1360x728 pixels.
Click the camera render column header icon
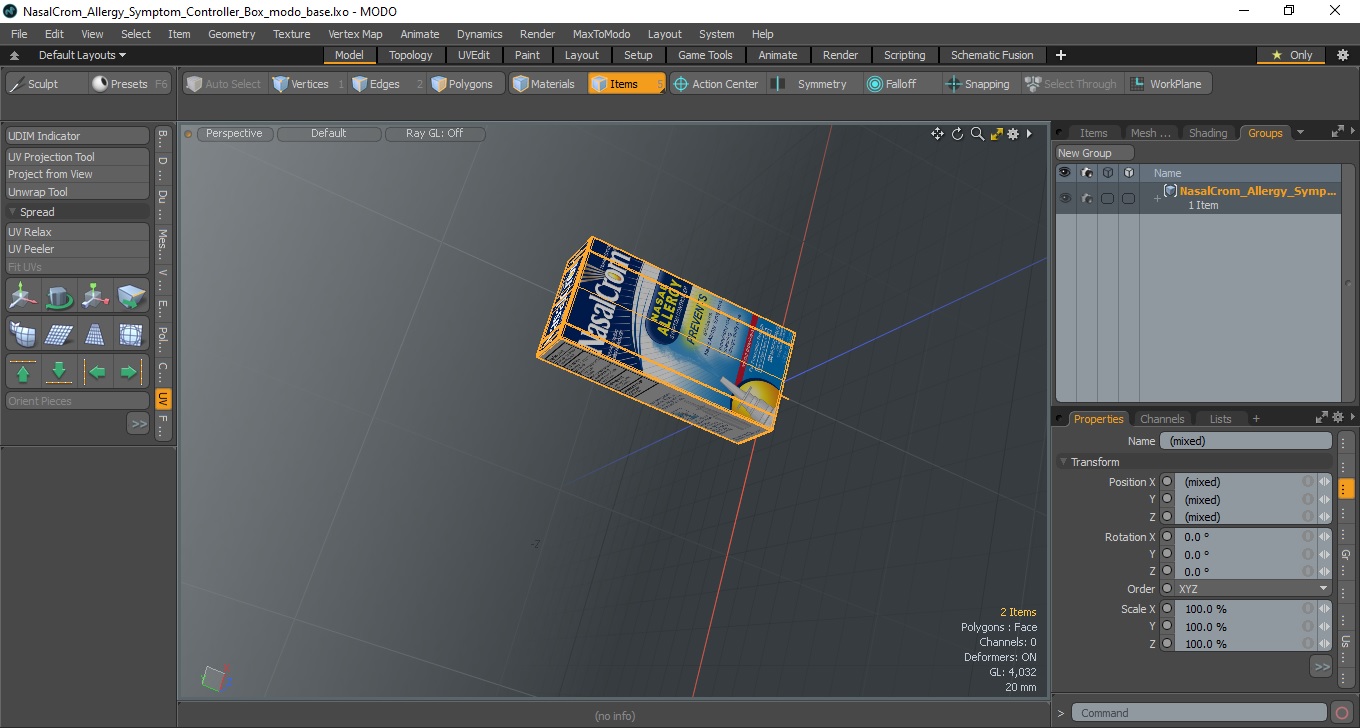click(x=1086, y=173)
